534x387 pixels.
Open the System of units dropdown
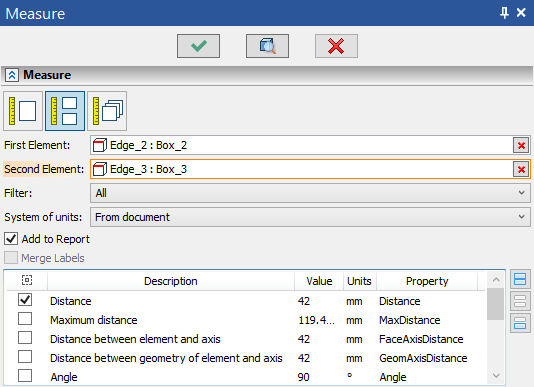pyautogui.click(x=310, y=217)
